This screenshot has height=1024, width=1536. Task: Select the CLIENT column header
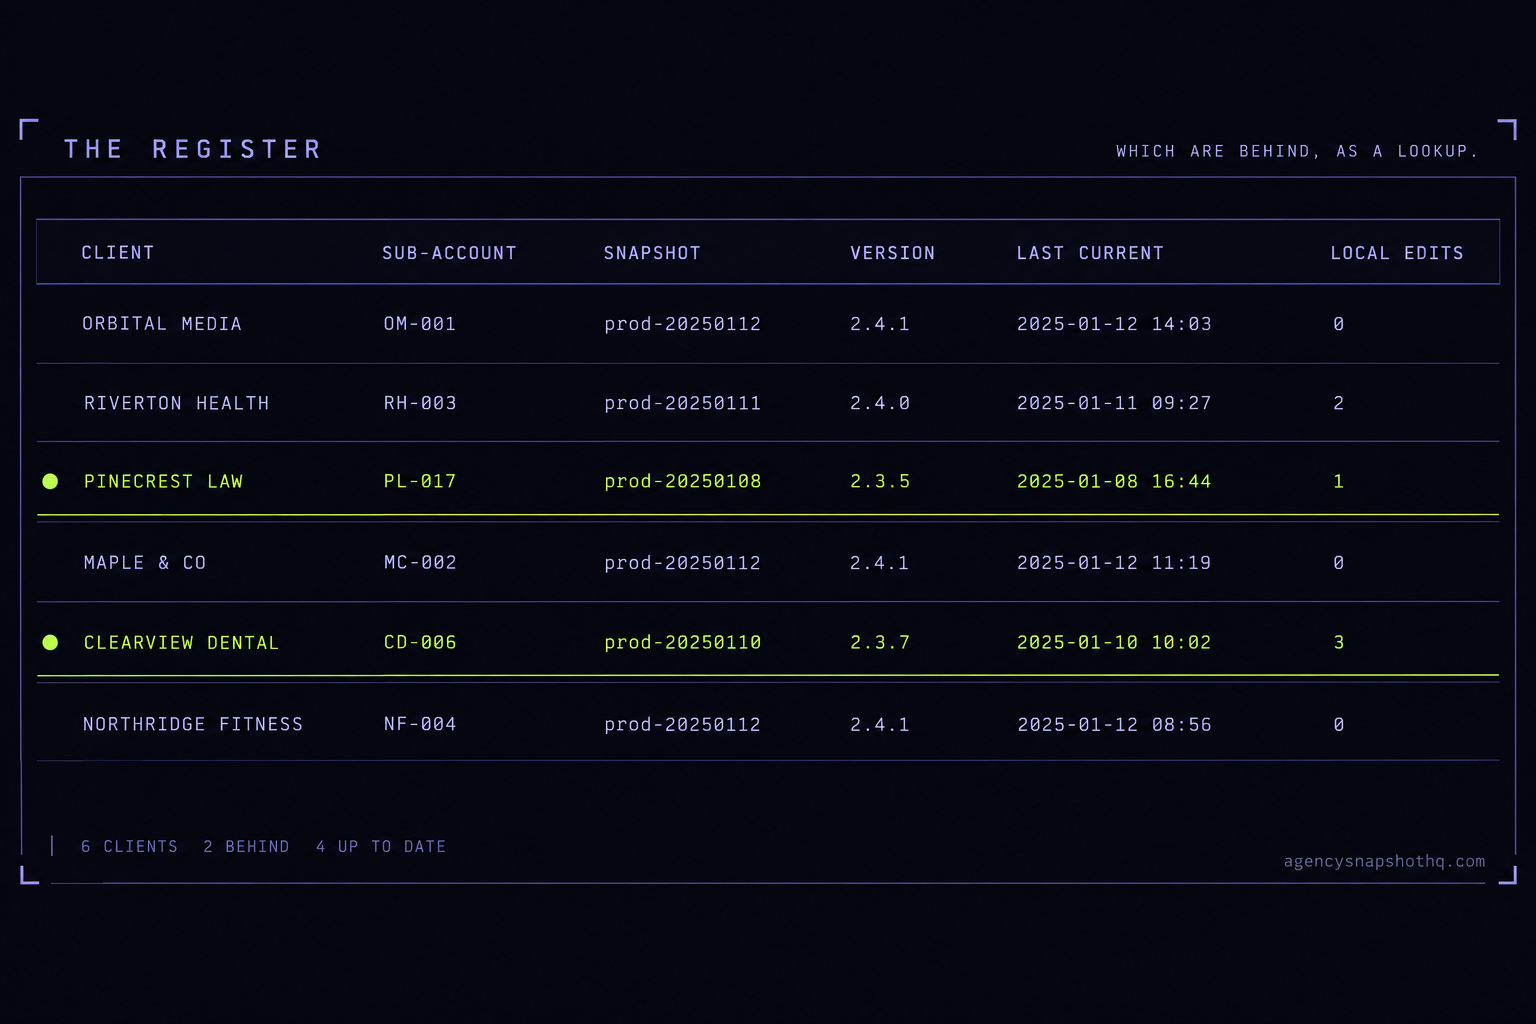[x=118, y=253]
